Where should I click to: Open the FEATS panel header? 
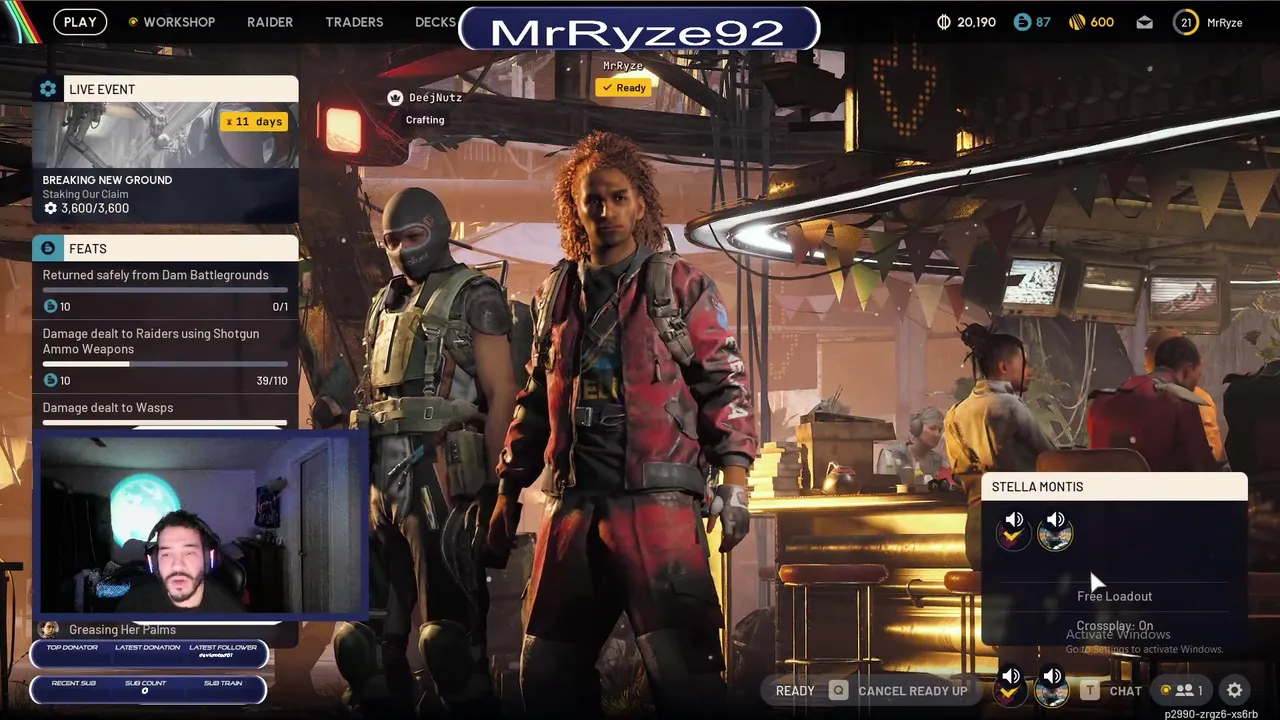(165, 248)
